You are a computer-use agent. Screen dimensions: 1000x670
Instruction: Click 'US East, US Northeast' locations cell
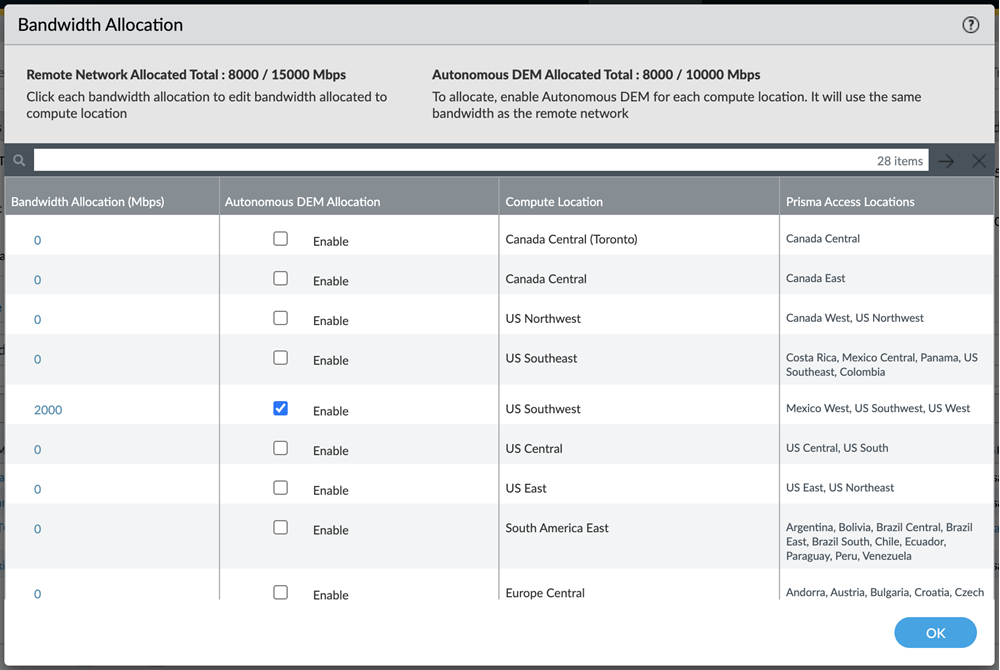point(839,487)
